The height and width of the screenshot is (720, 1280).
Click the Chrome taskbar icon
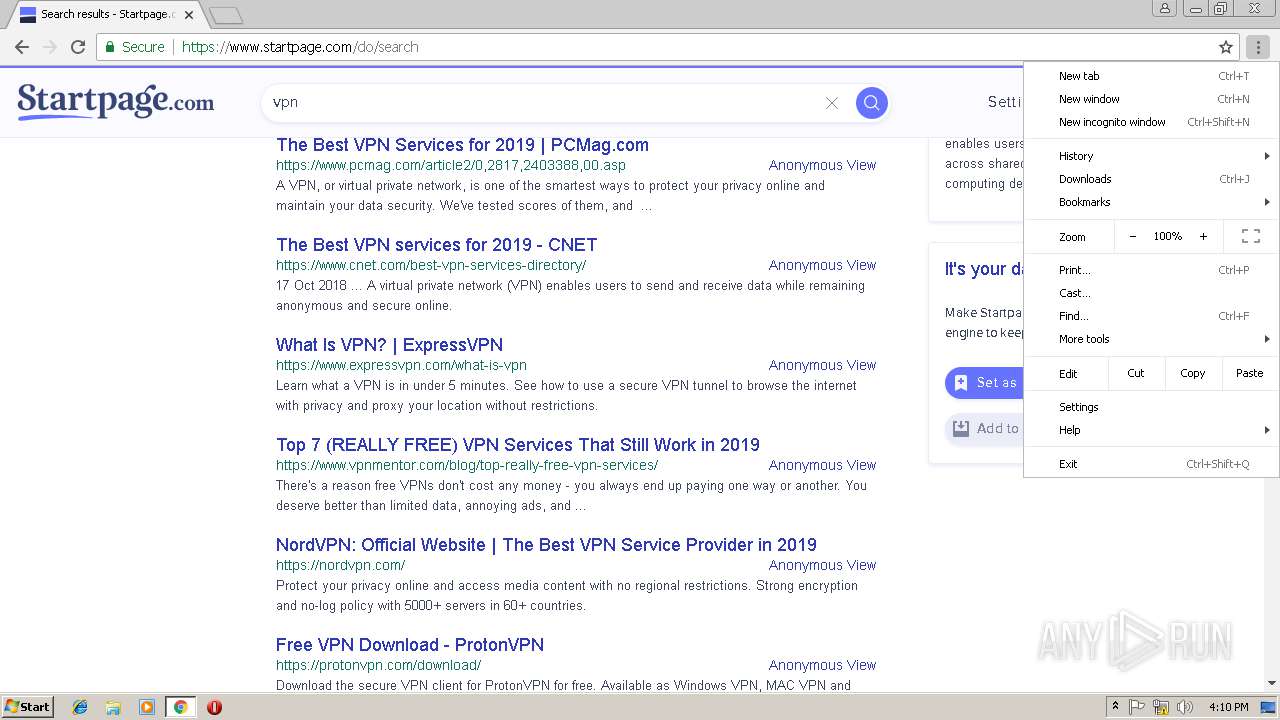click(x=181, y=707)
